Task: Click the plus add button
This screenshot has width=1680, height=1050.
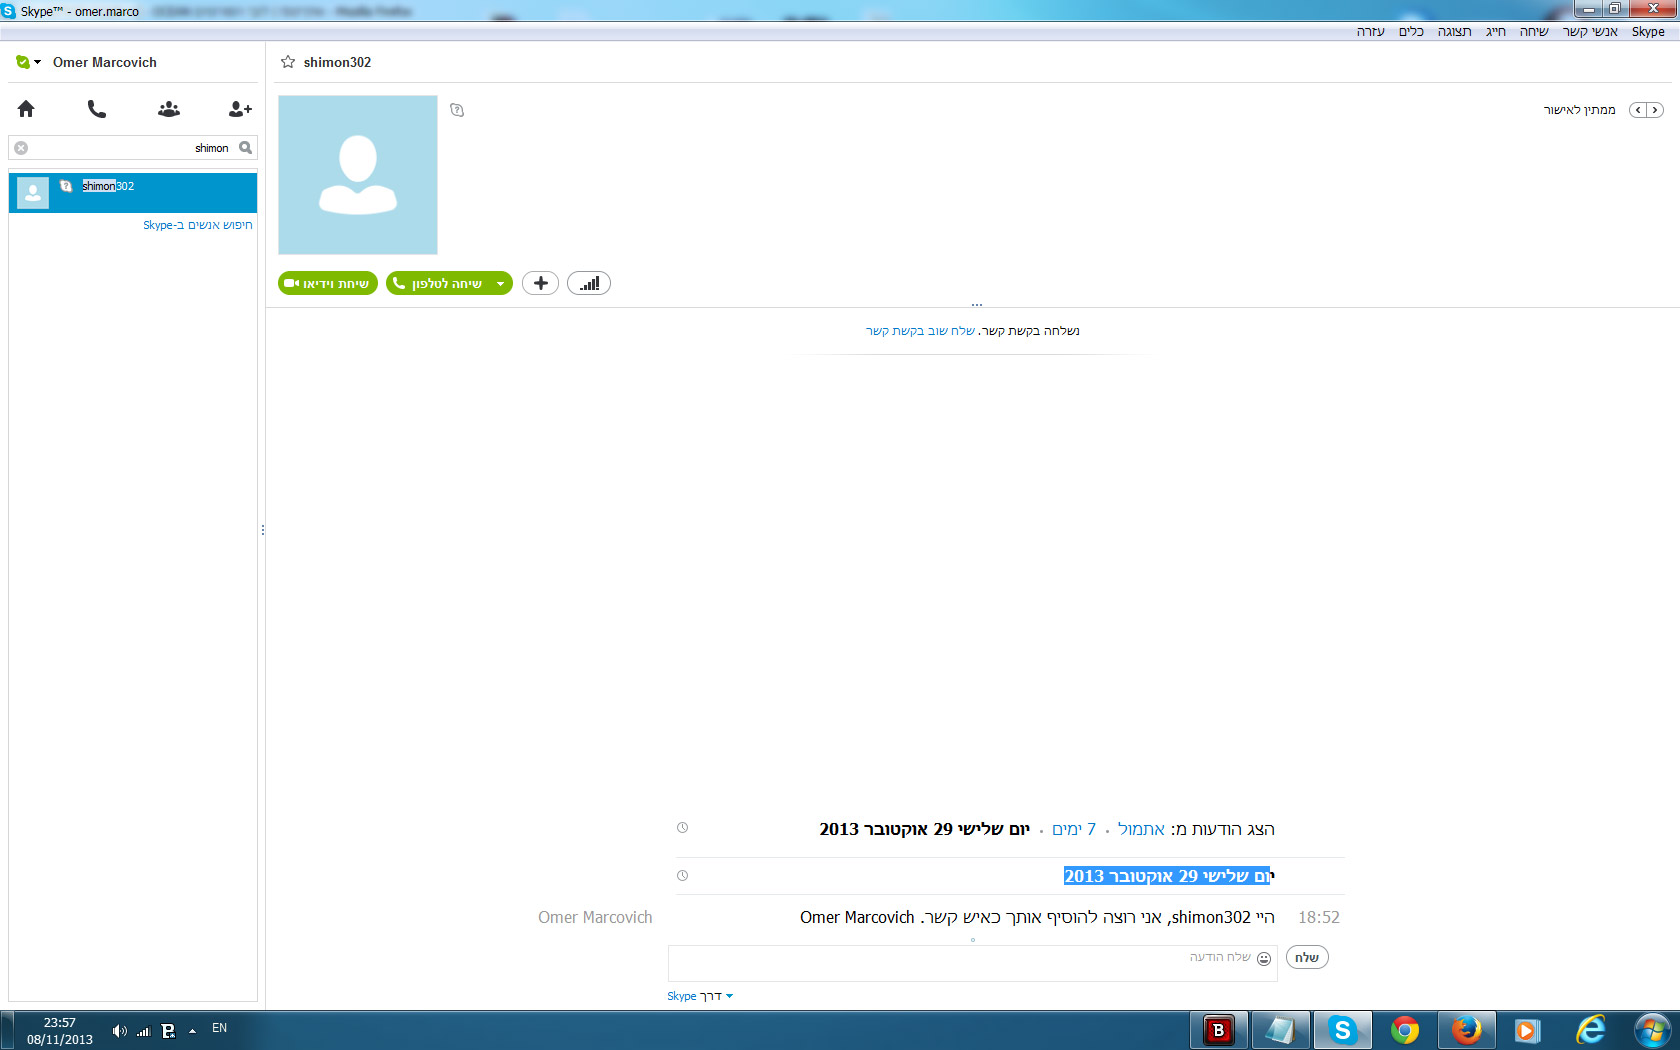Action: click(x=540, y=283)
